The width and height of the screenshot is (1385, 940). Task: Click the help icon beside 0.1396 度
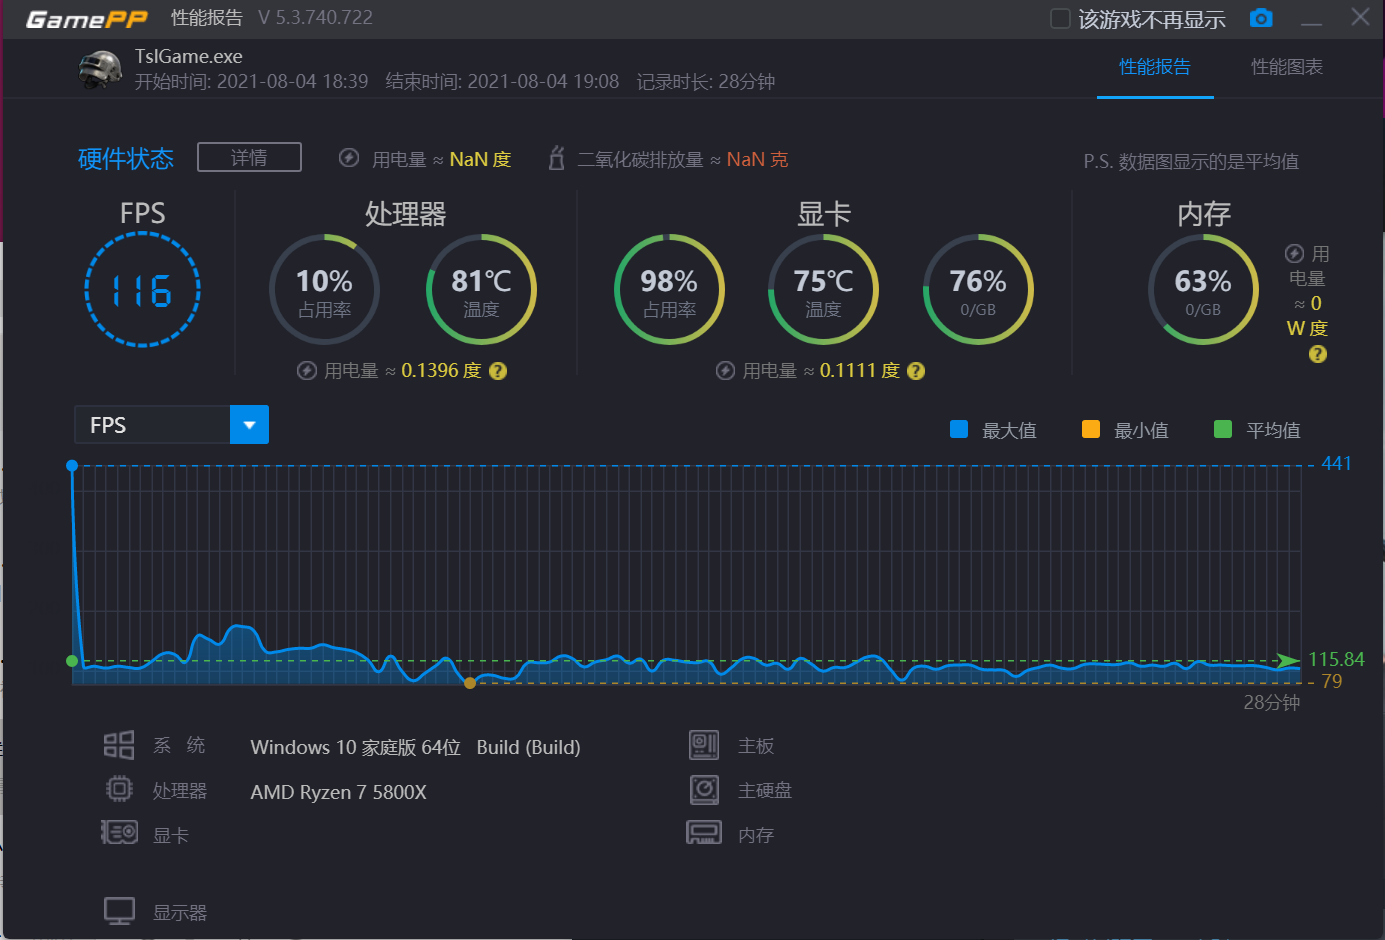click(x=498, y=371)
